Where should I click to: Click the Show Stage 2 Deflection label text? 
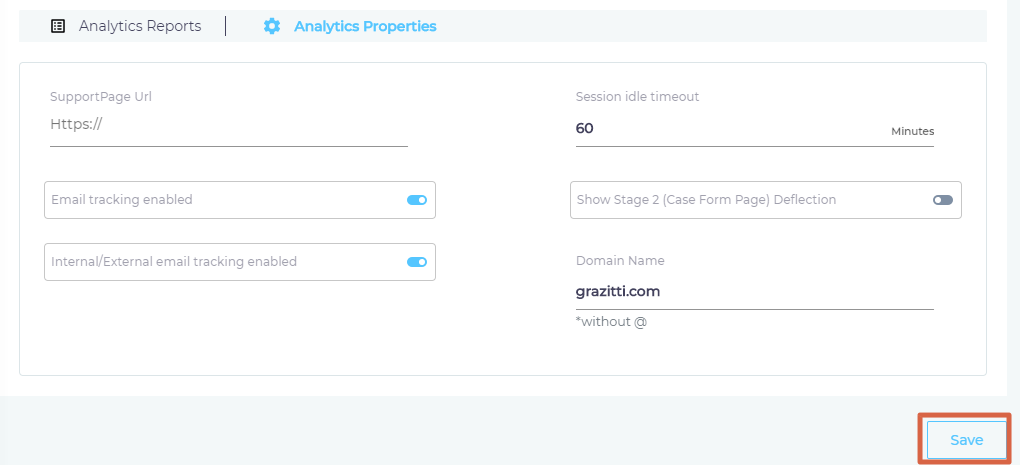point(706,200)
